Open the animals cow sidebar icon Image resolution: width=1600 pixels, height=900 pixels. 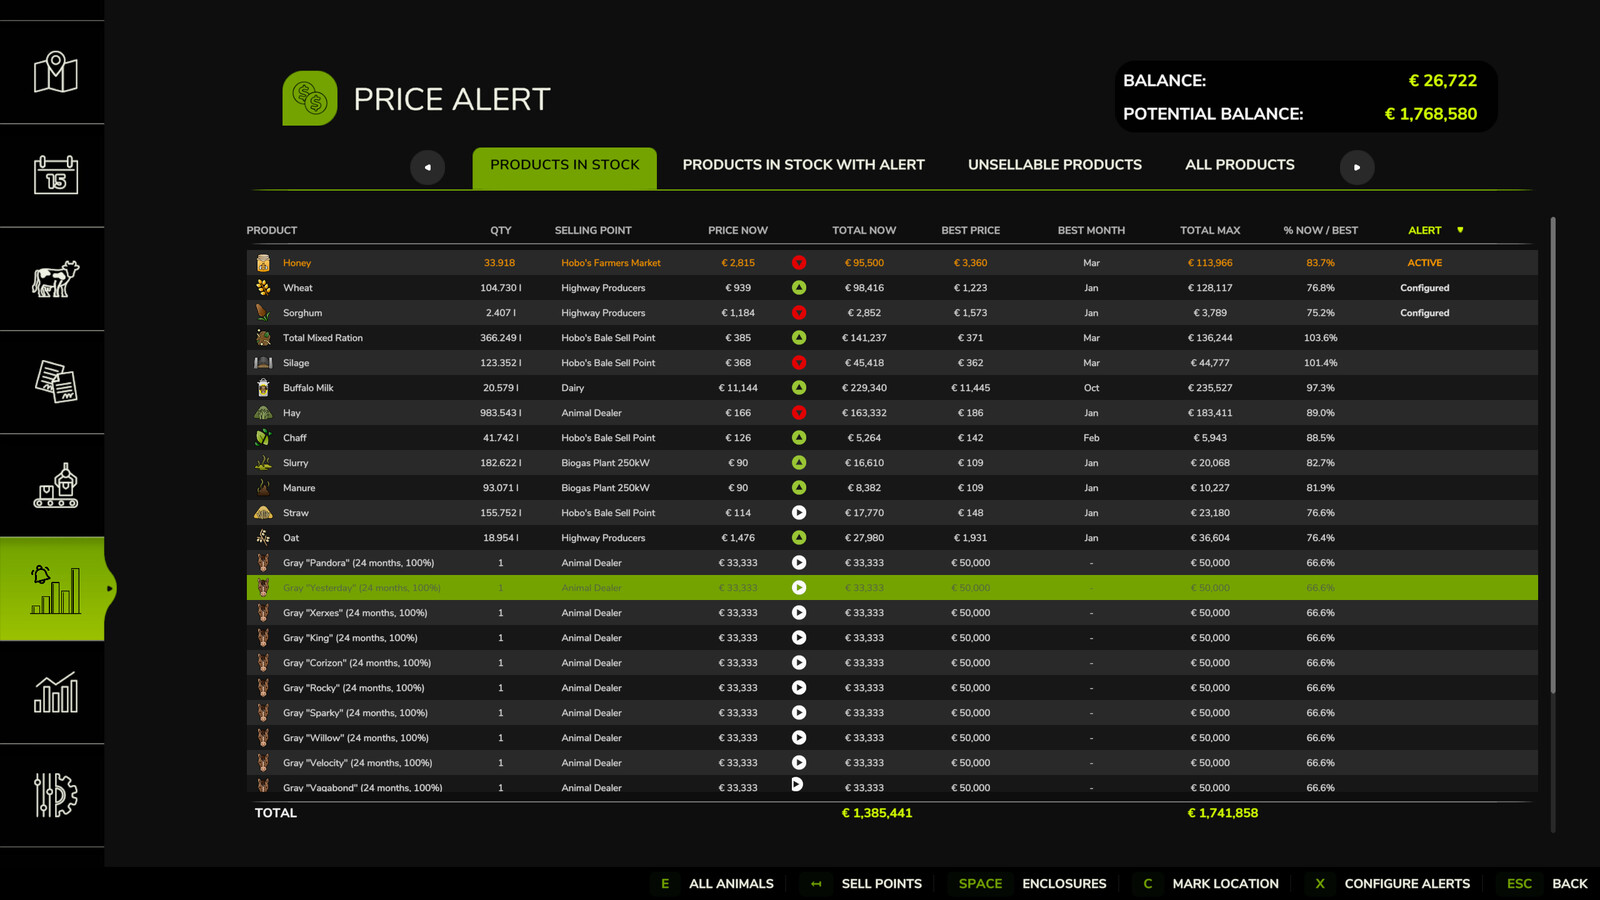[55, 279]
